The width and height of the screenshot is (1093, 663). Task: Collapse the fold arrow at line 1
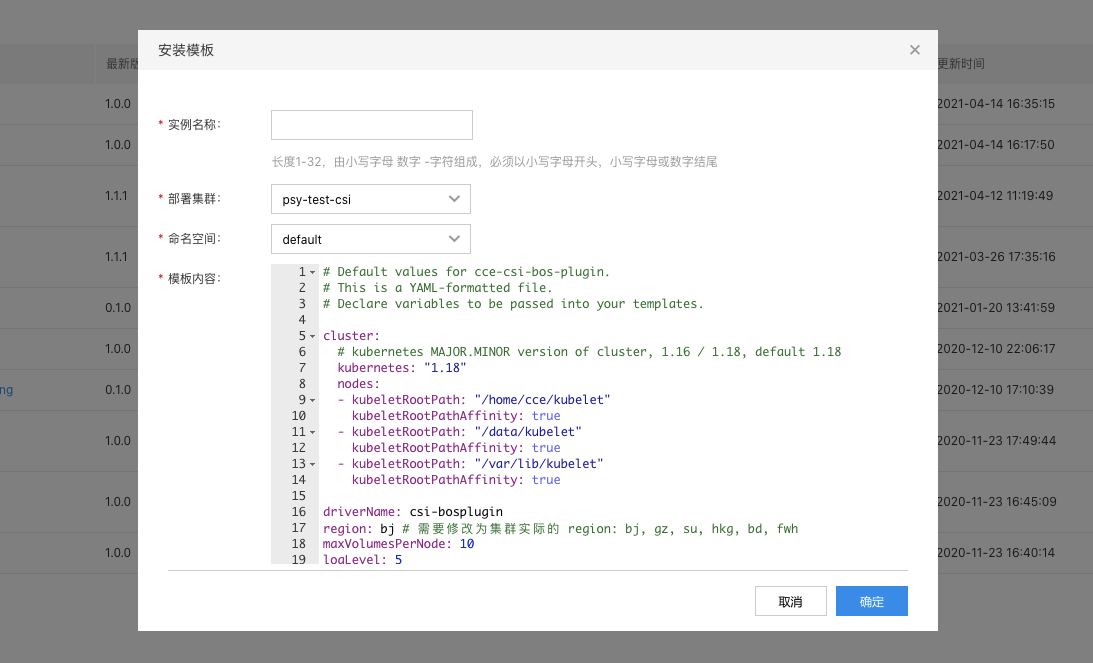pos(313,272)
